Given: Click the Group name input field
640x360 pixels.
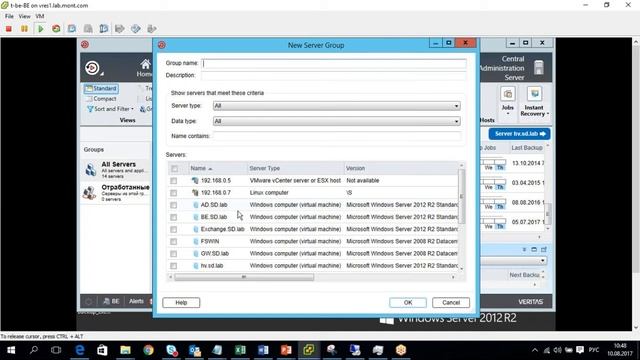Looking at the screenshot, I should click(334, 63).
